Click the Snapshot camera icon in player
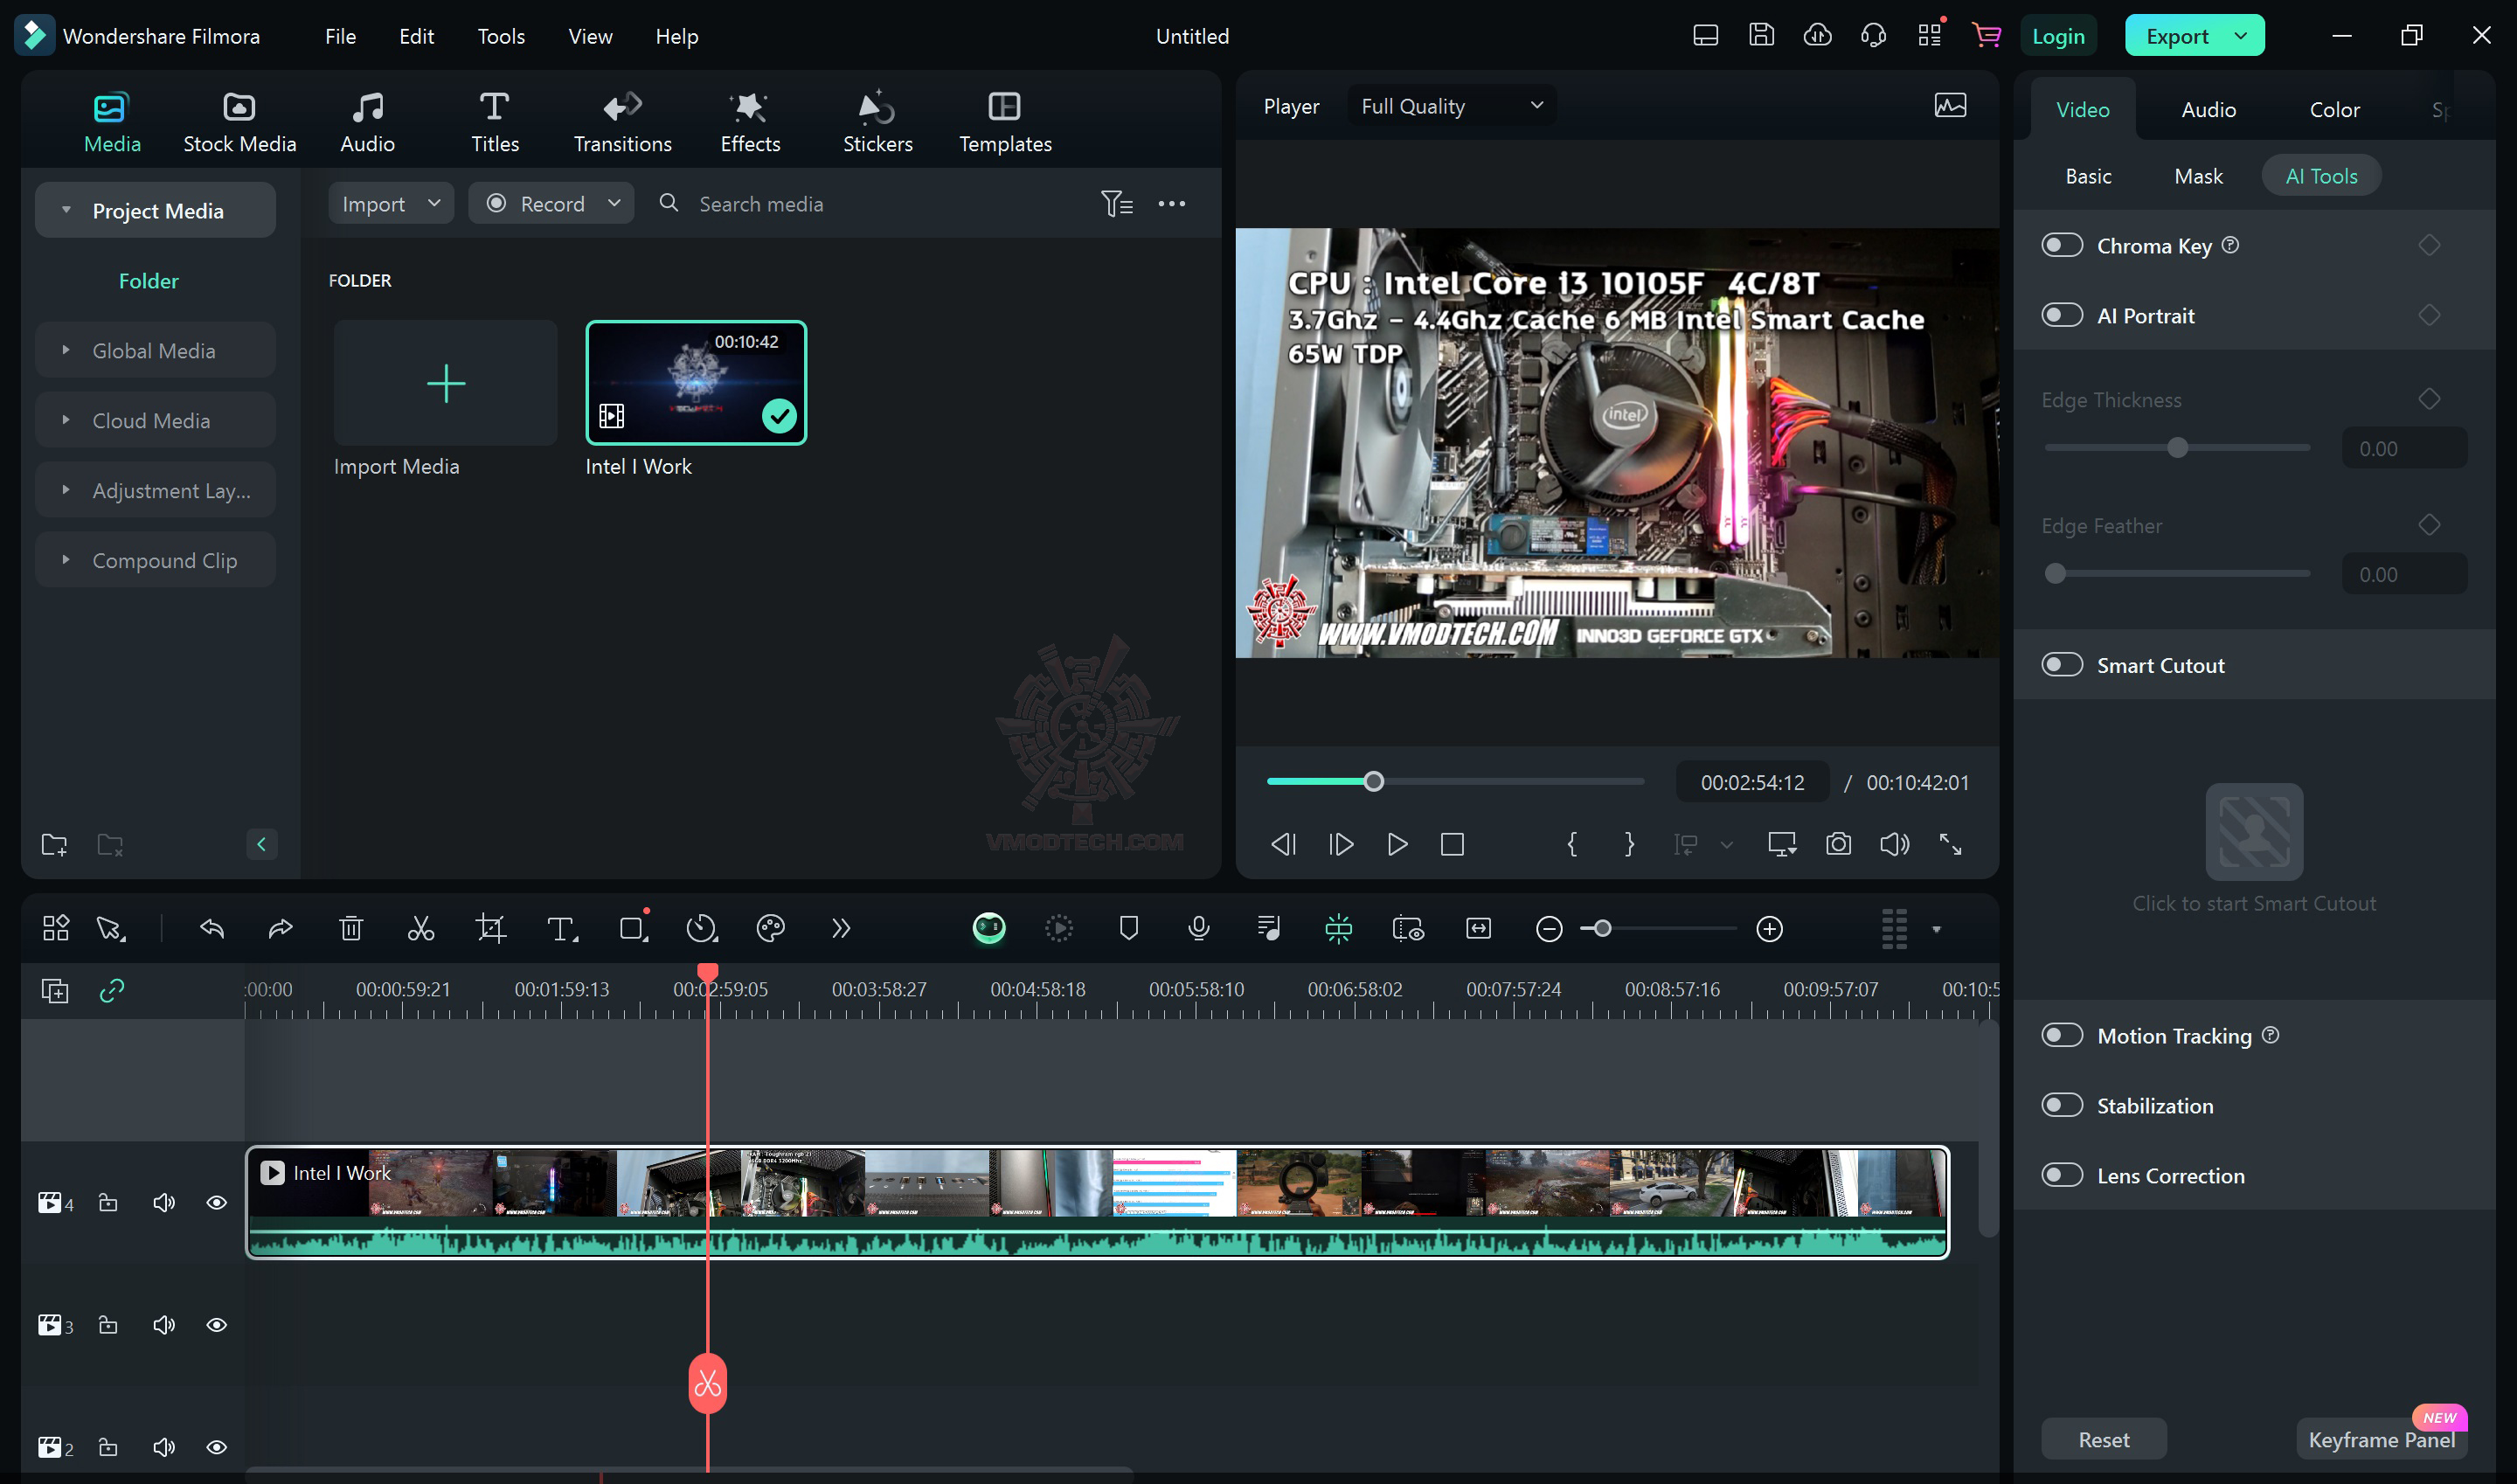This screenshot has width=2517, height=1484. pos(1838,845)
